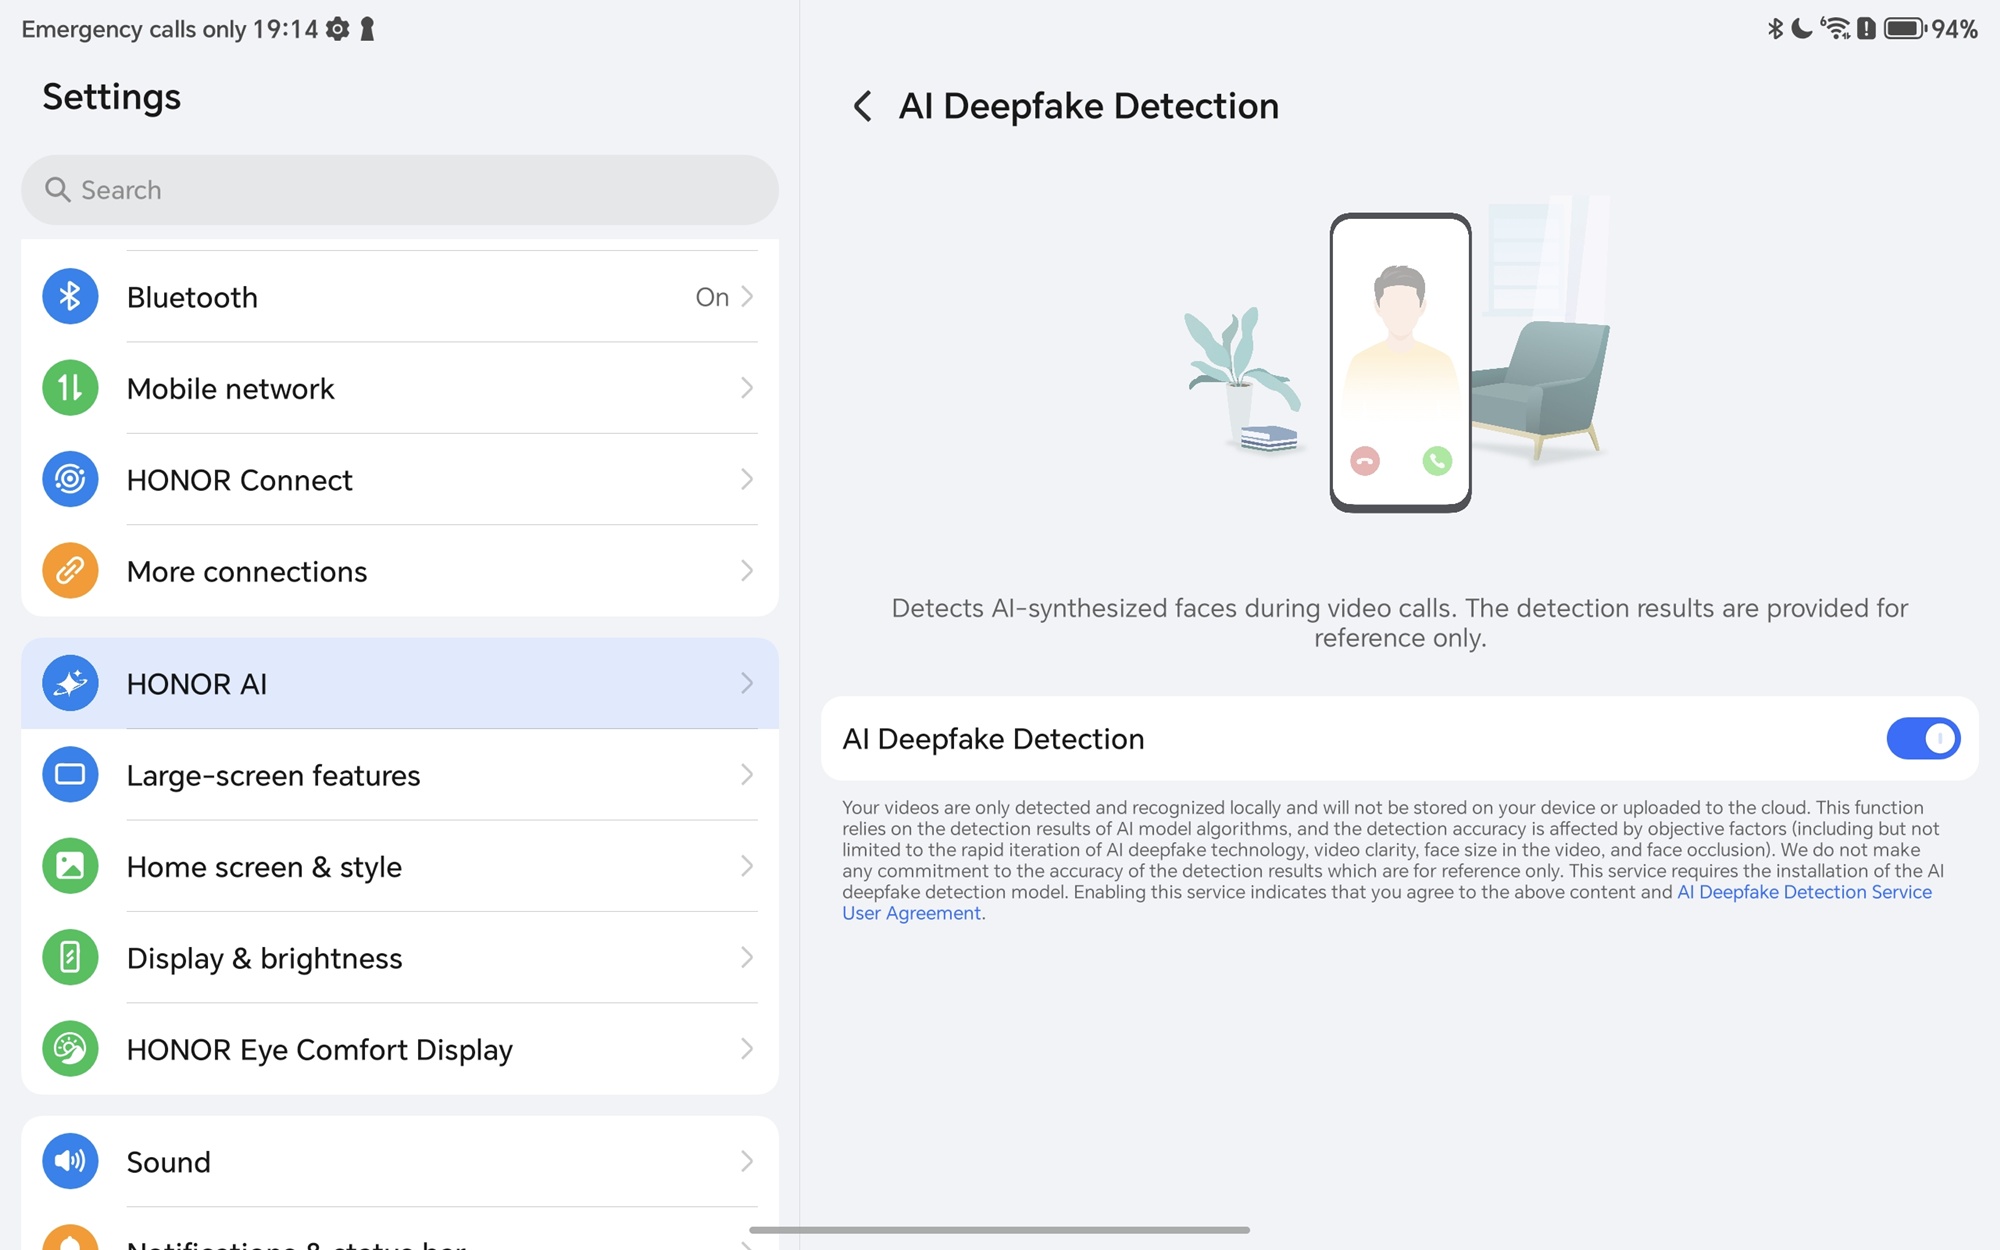Tap the battery status icon

(1904, 29)
